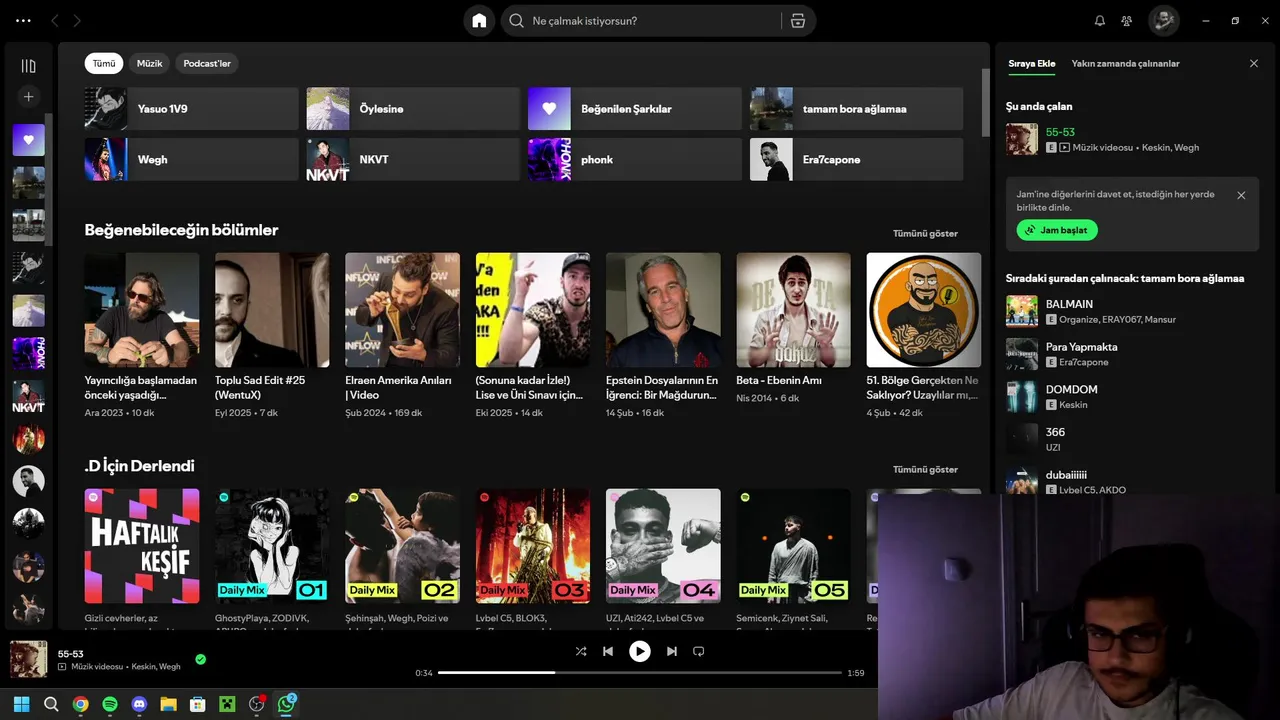1280x720 pixels.
Task: Go forward with the right arrow
Action: point(77,20)
